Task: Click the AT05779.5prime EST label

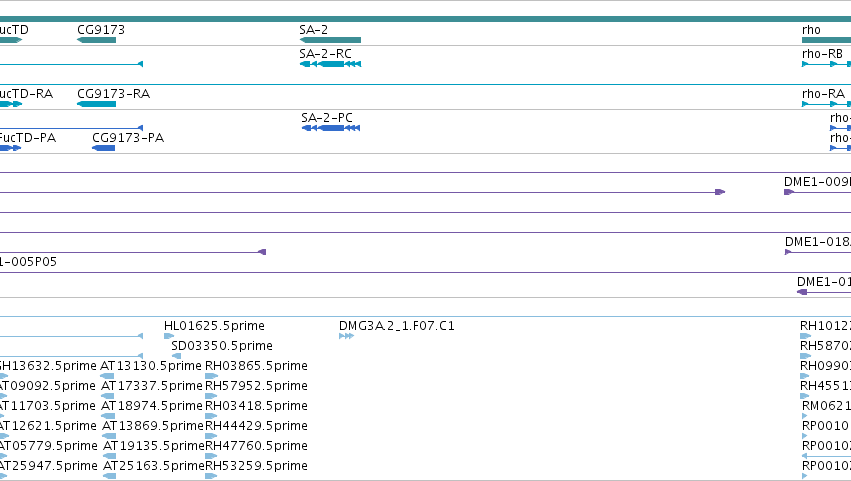Action: 49,446
